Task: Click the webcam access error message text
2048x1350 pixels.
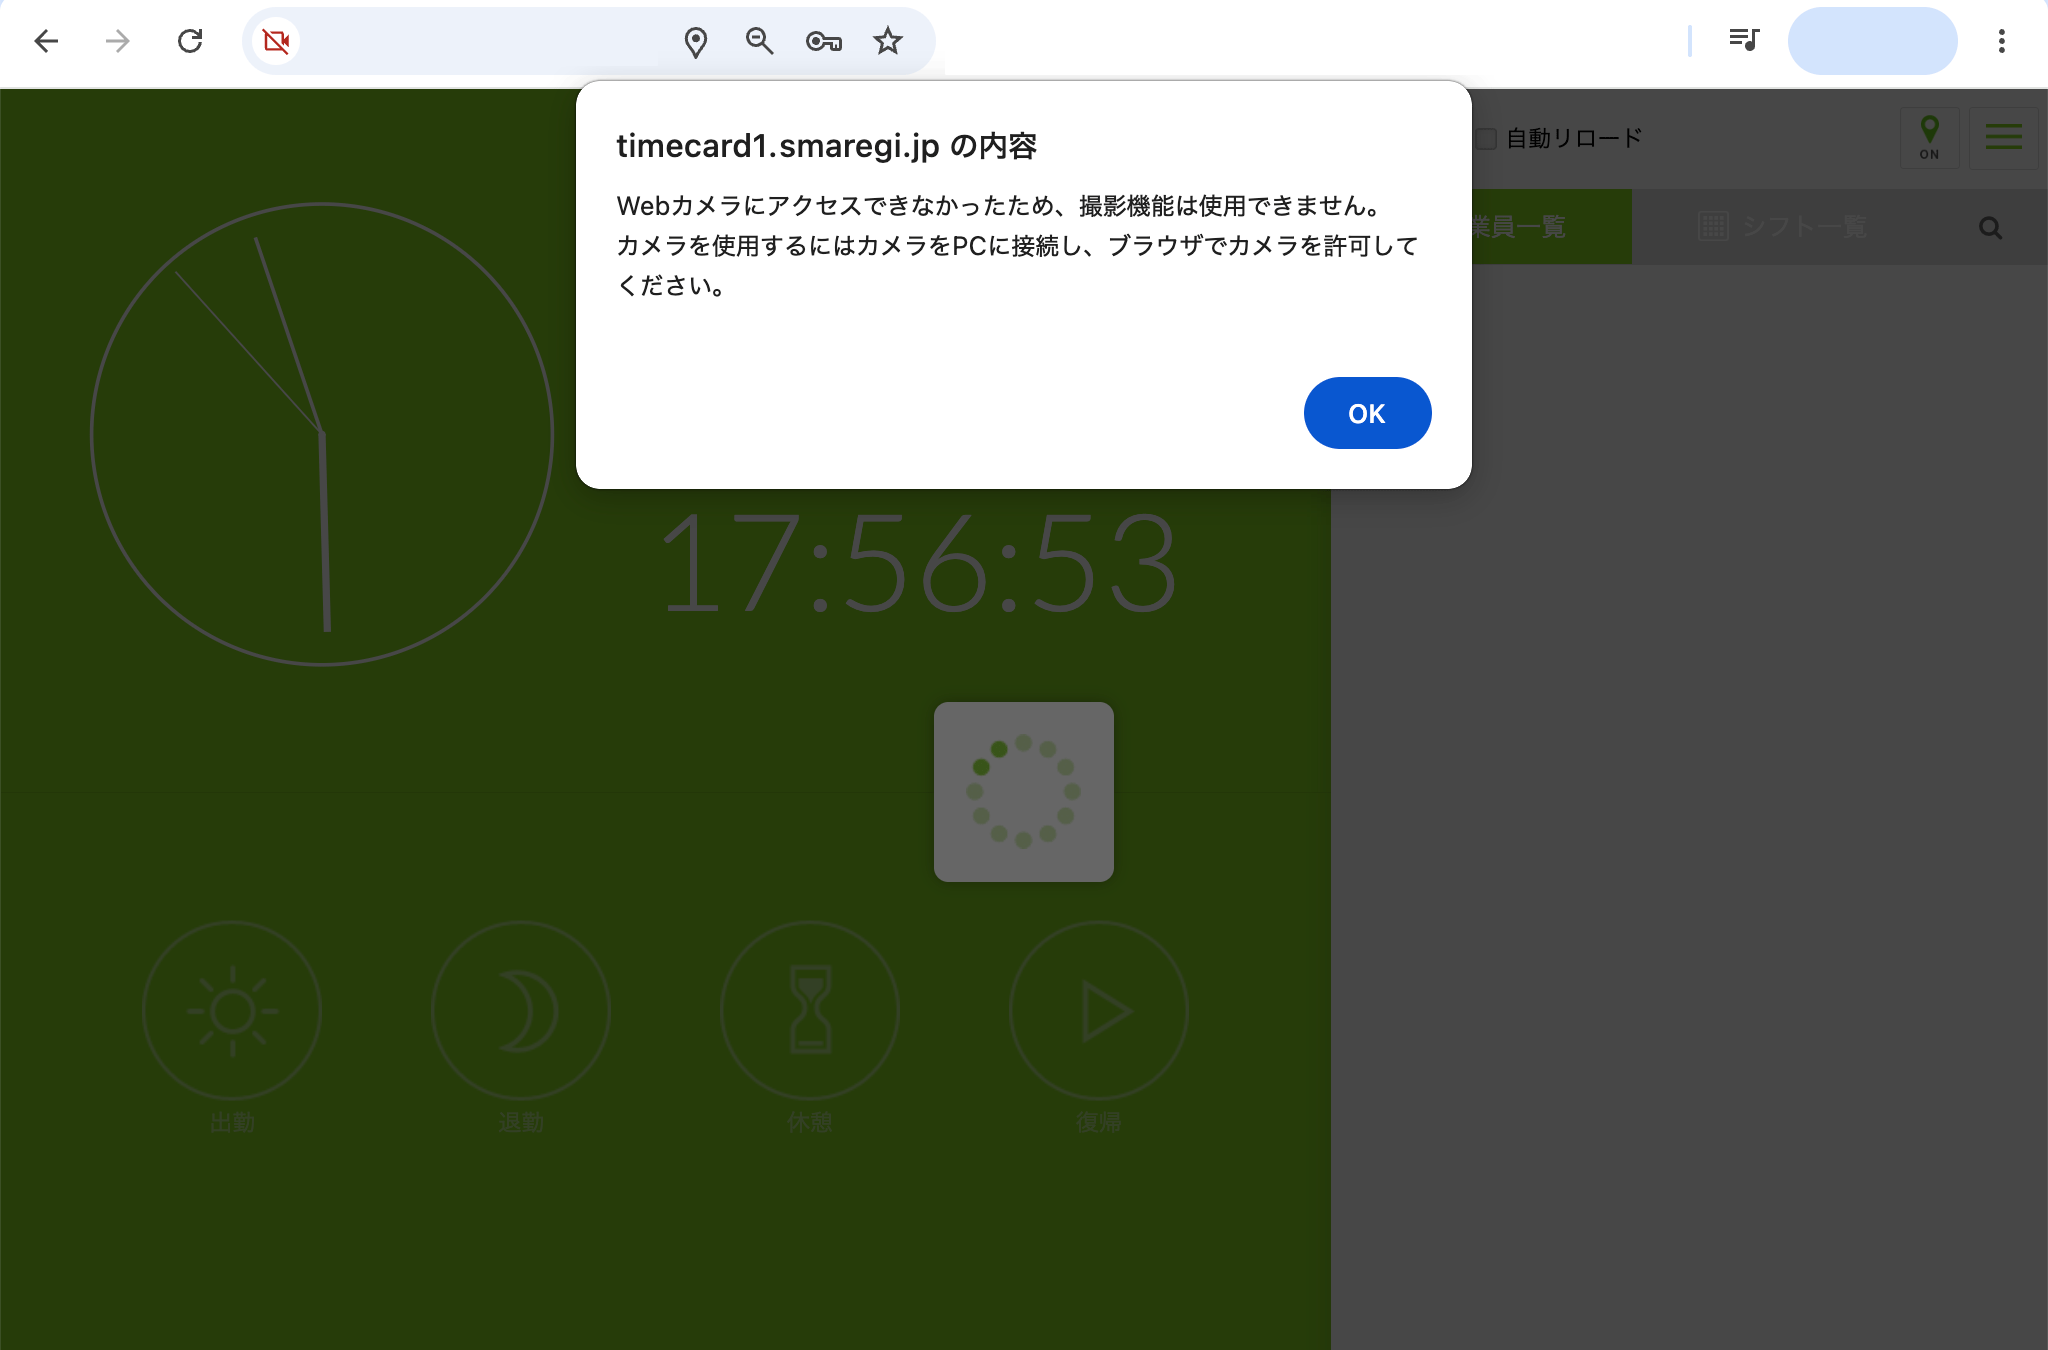Action: [x=1018, y=246]
